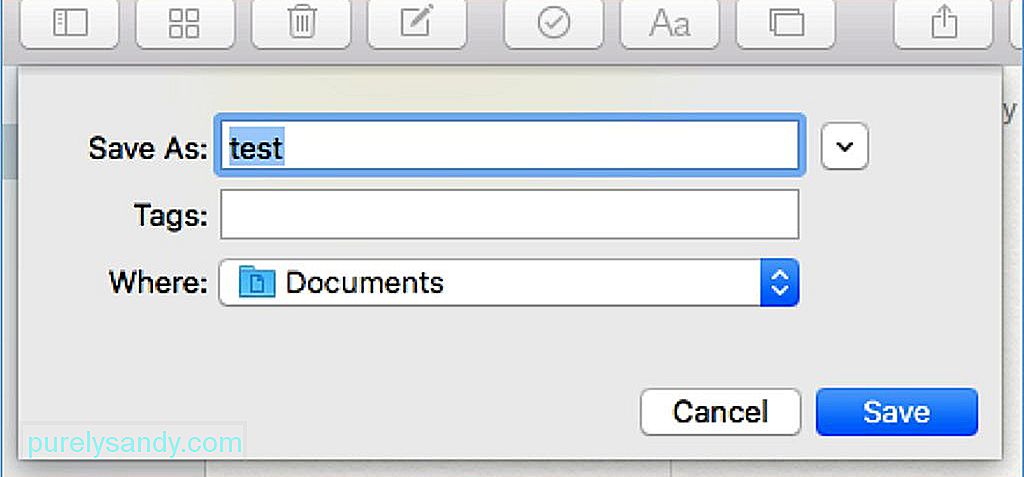Click the blue up-down arrows beside Documents
The image size is (1024, 477).
(780, 282)
